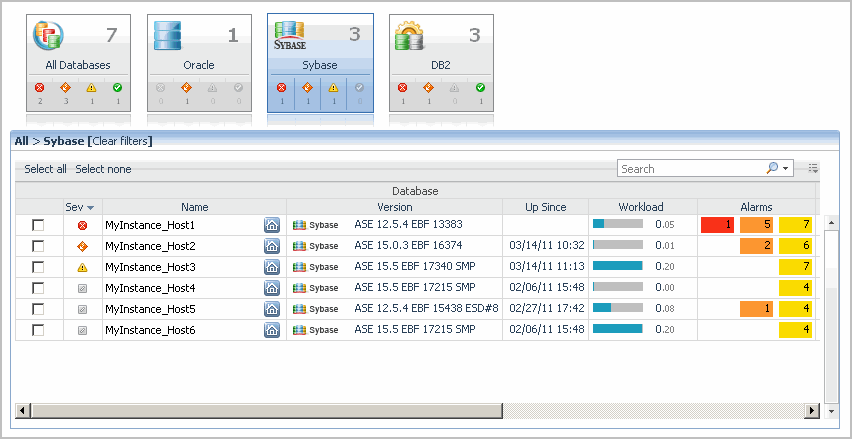
Task: Click vertical scrollbar up arrow
Action: (x=831, y=222)
